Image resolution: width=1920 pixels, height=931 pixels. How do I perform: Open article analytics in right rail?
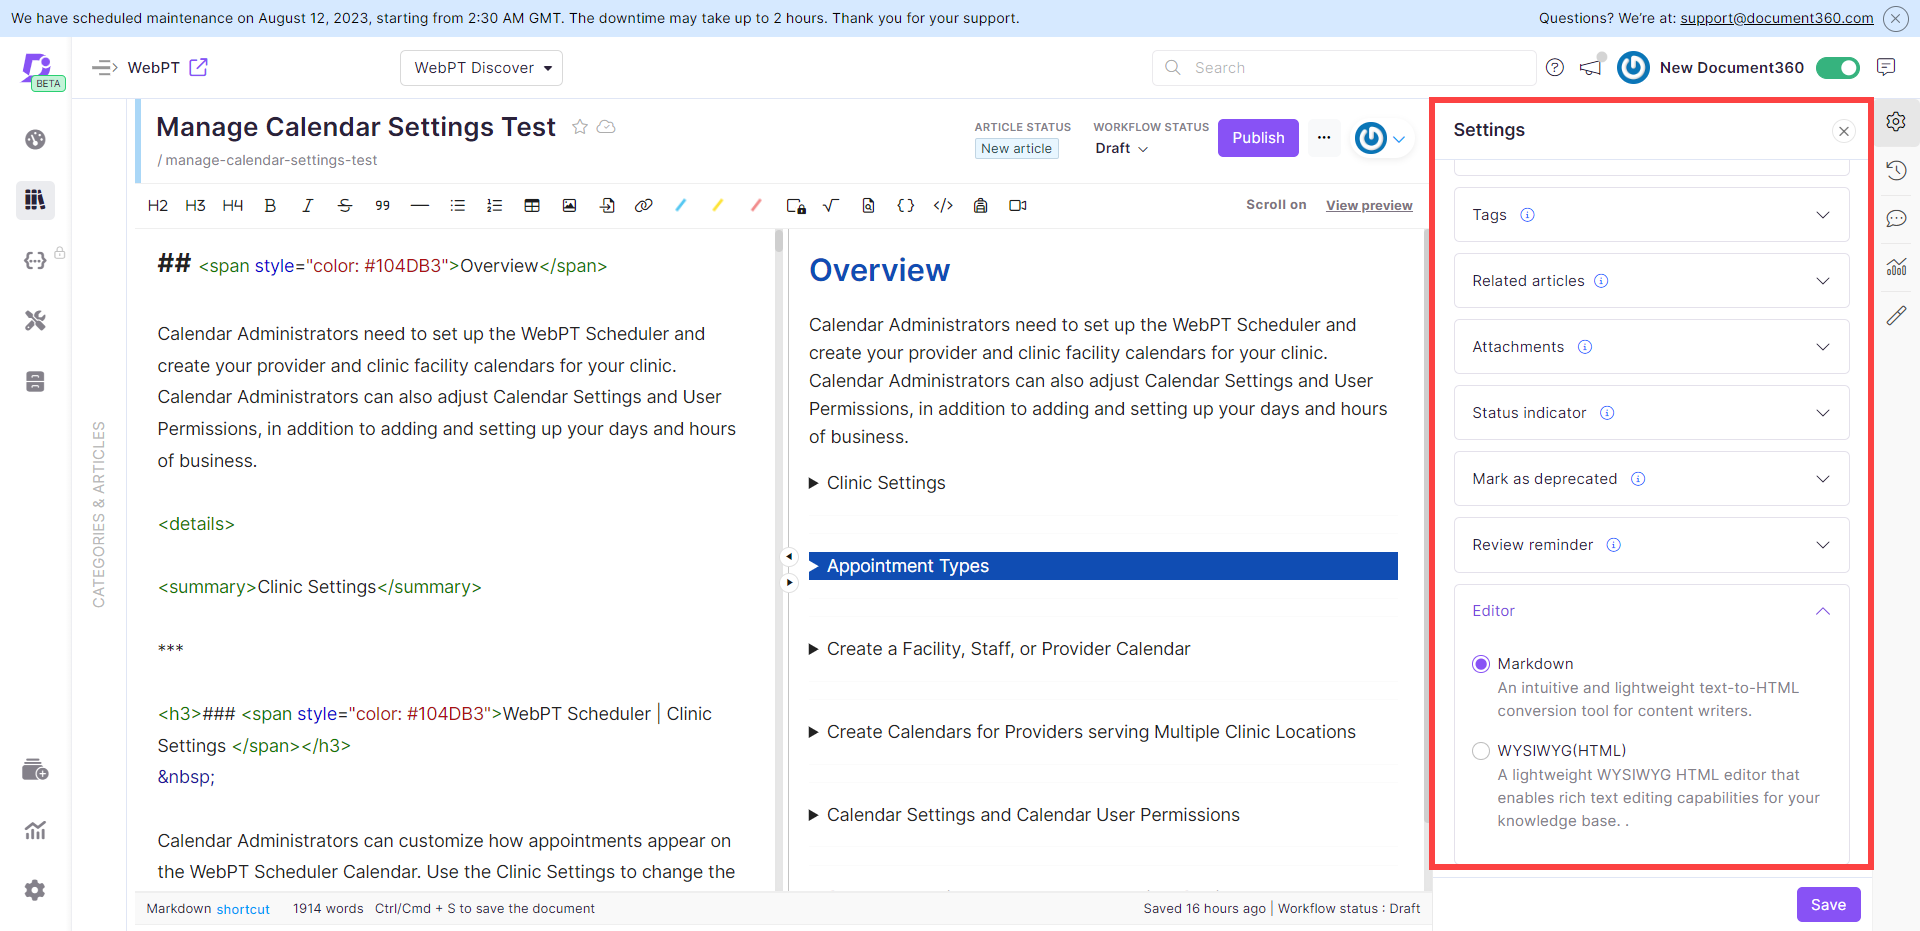point(1896,267)
